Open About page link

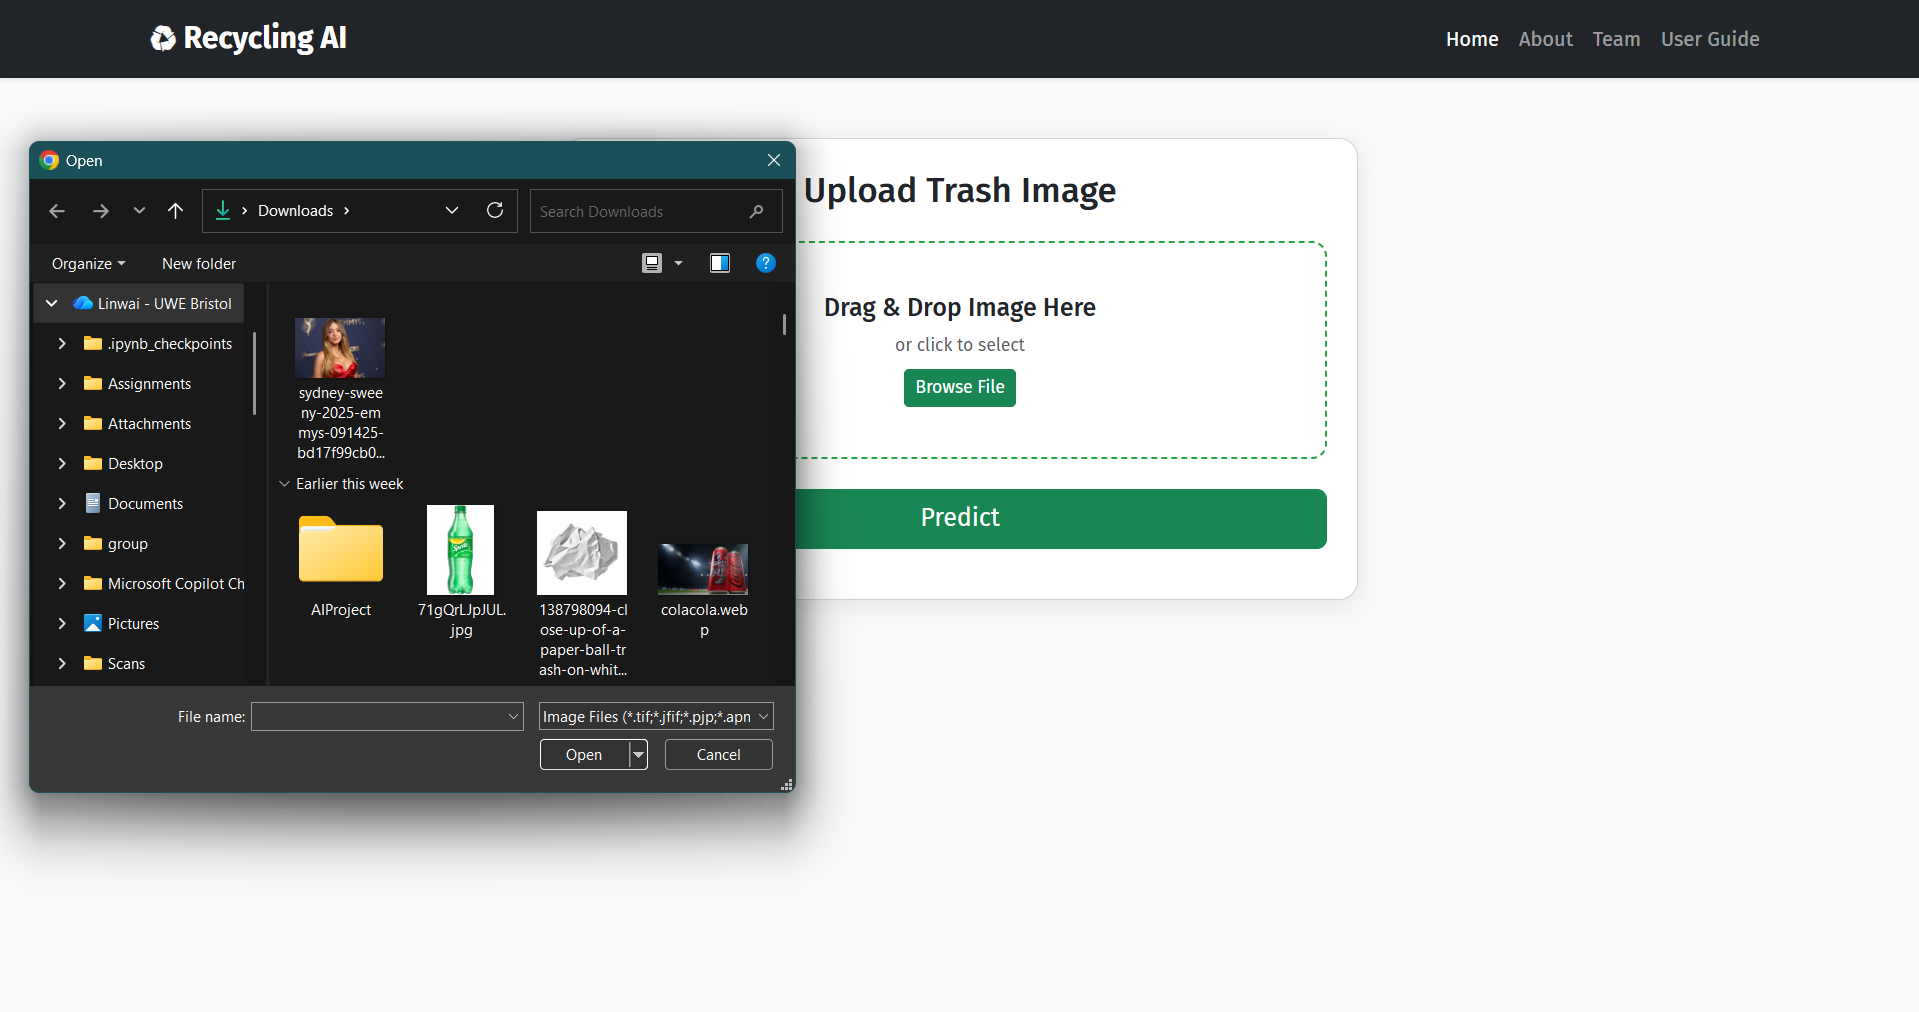1545,39
